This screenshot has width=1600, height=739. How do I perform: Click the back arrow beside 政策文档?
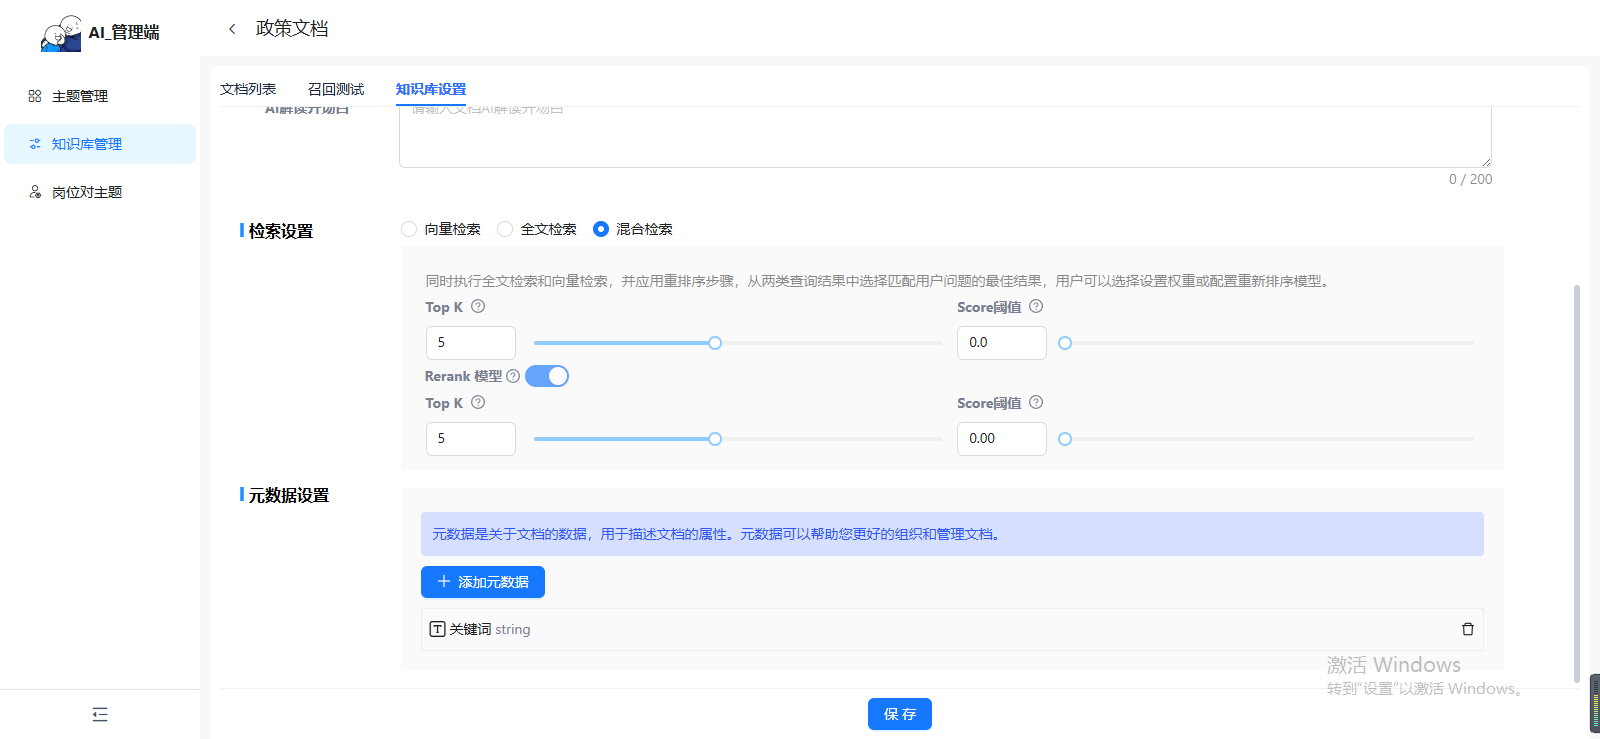[232, 29]
